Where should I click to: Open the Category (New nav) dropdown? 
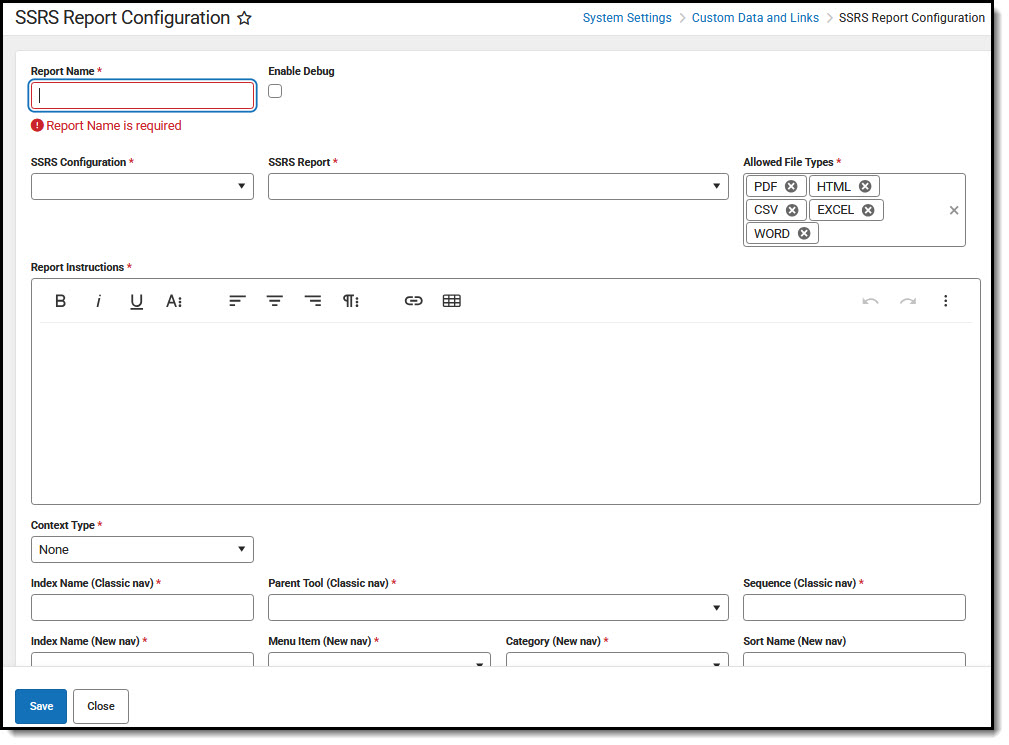[x=616, y=659]
